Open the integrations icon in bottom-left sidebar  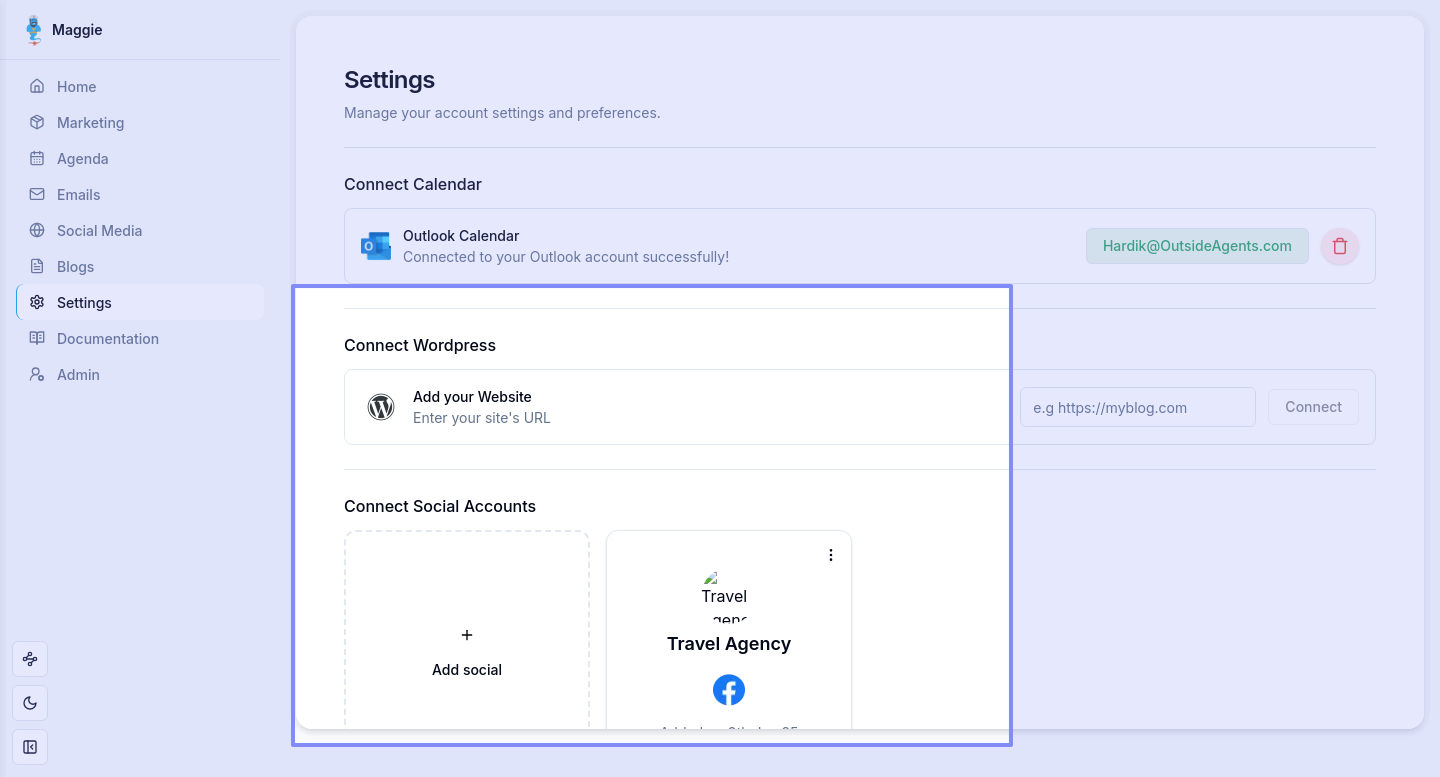pyautogui.click(x=30, y=659)
